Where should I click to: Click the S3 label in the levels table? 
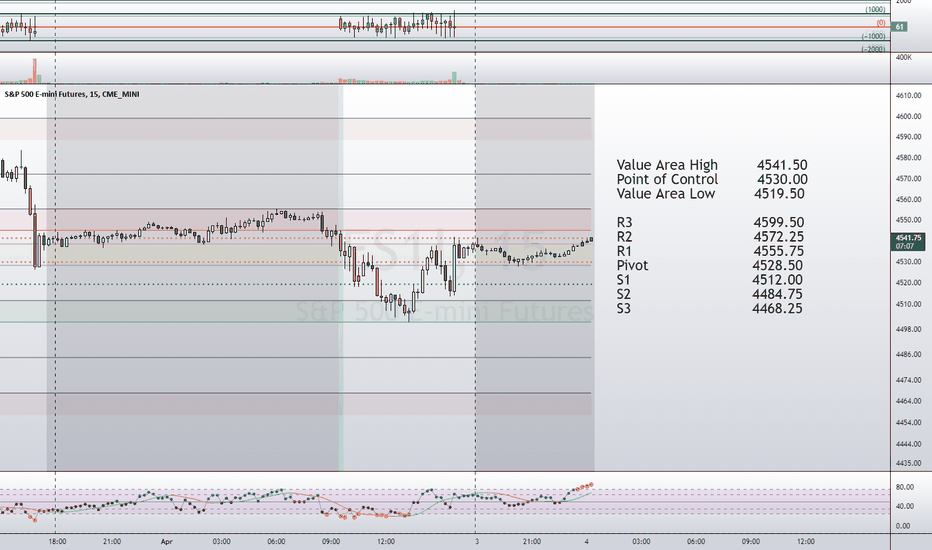(624, 308)
